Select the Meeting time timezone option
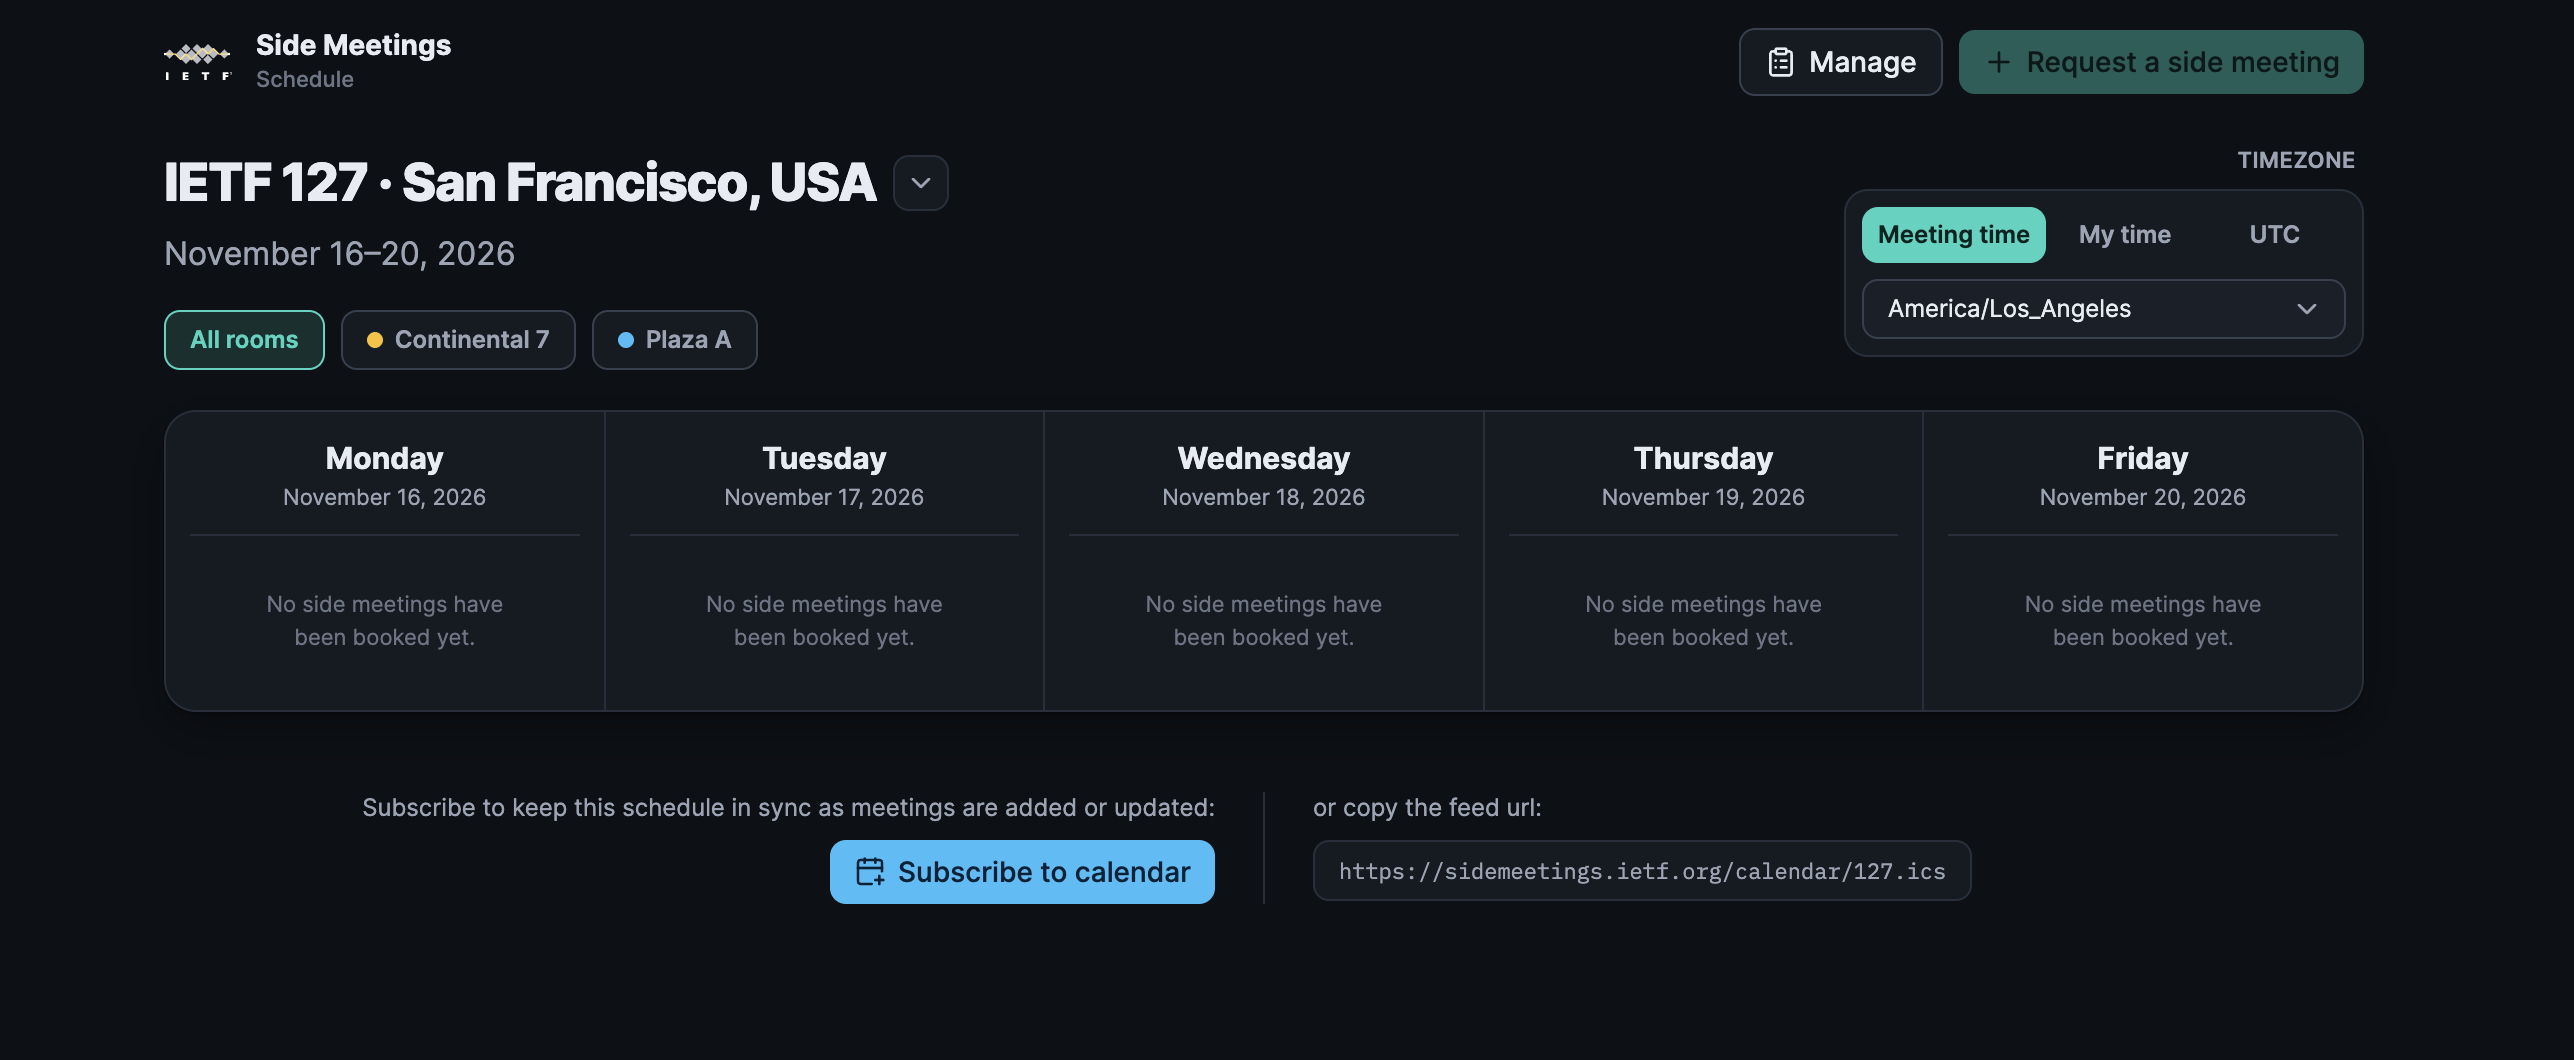The height and width of the screenshot is (1060, 2574). pyautogui.click(x=1953, y=235)
